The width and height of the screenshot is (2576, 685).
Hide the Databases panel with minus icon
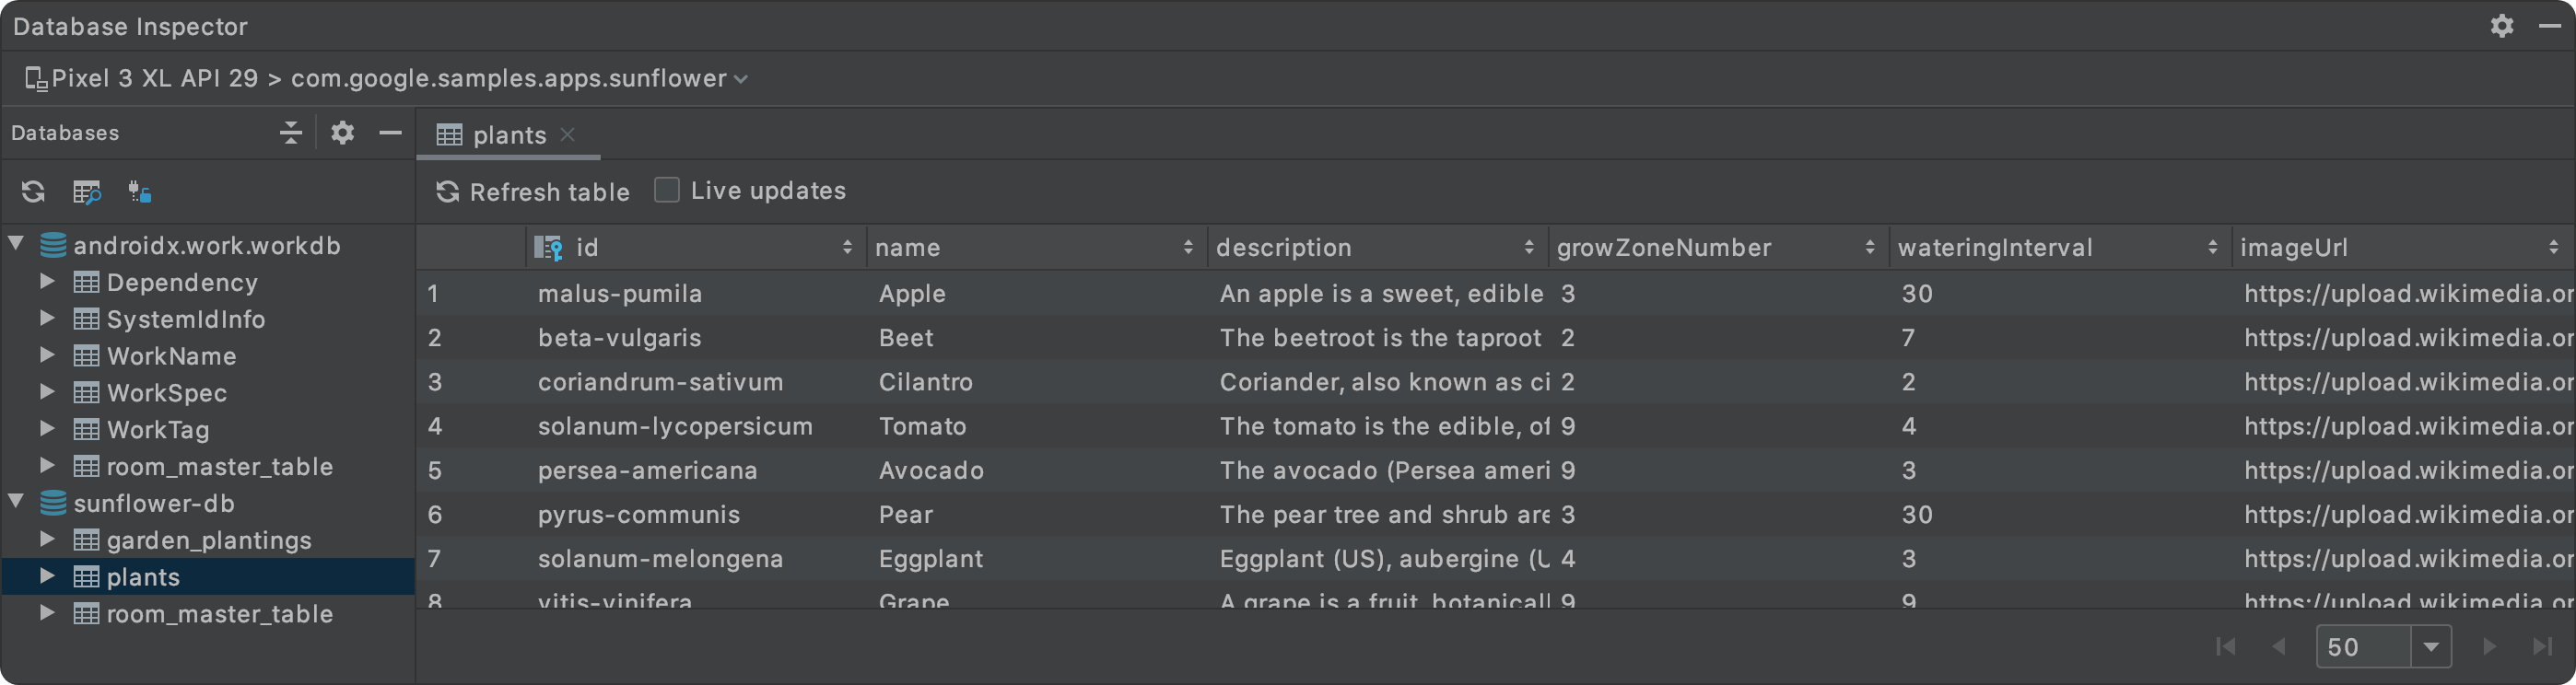coord(390,132)
